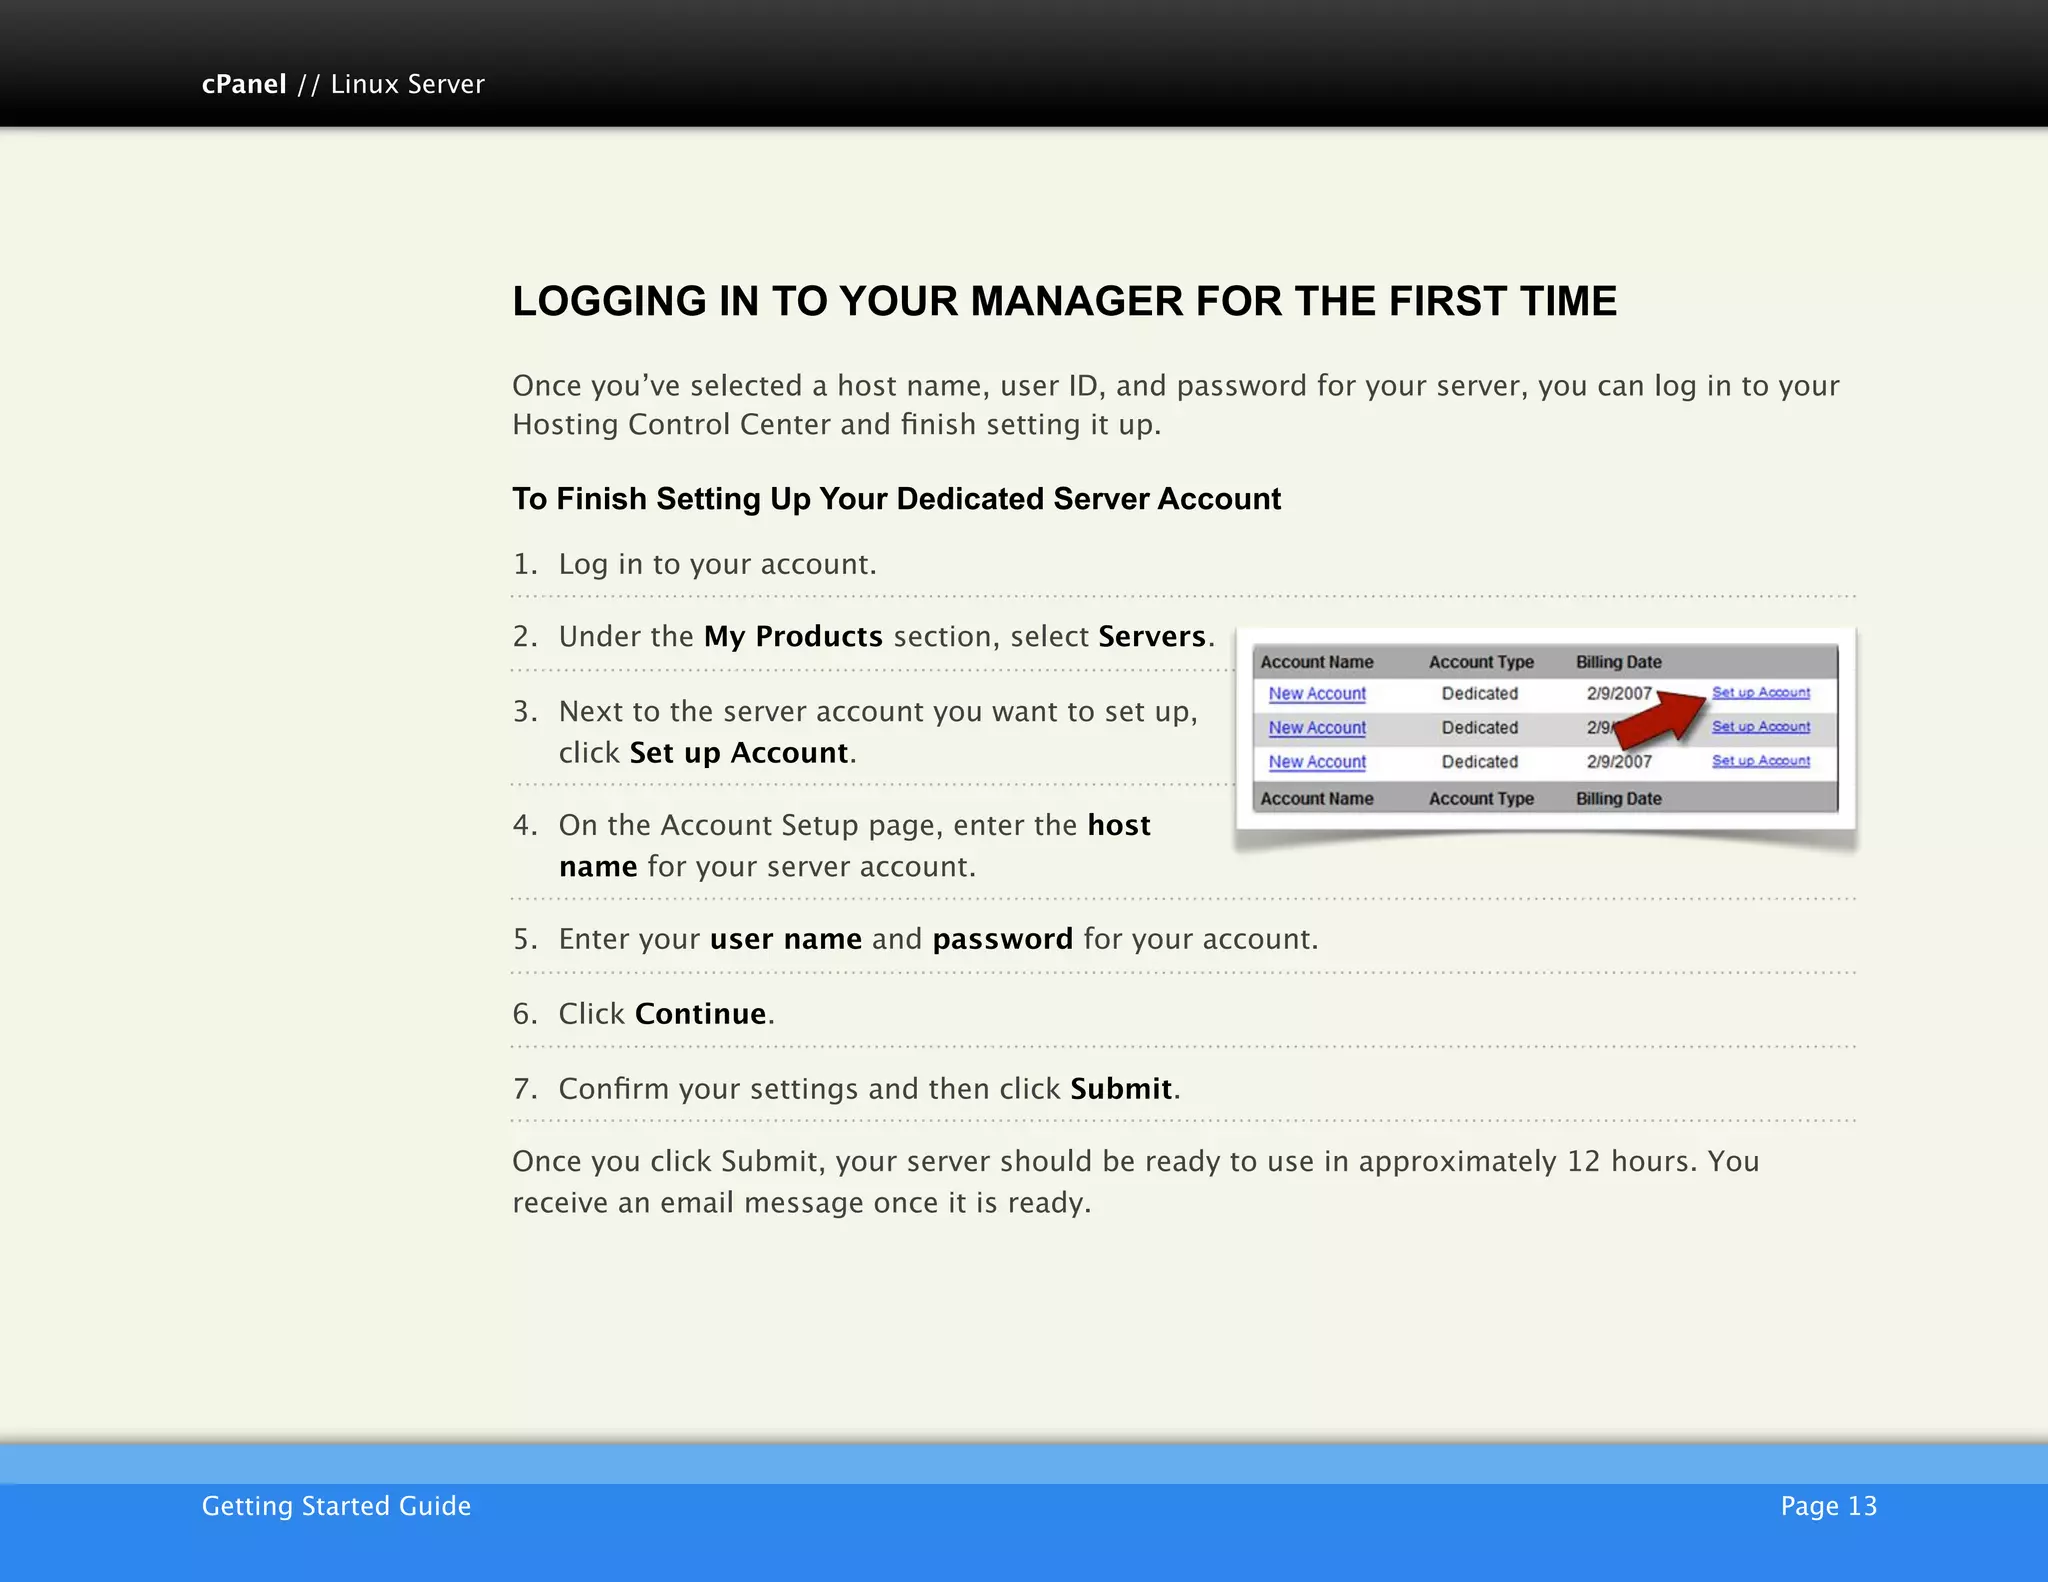
Task: Click the top Billing Date column header
Action: coord(1619,662)
